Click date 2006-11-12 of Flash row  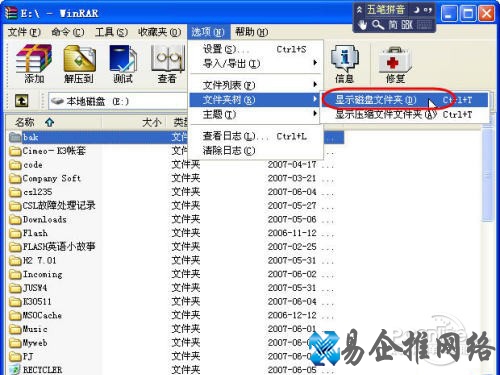click(292, 233)
